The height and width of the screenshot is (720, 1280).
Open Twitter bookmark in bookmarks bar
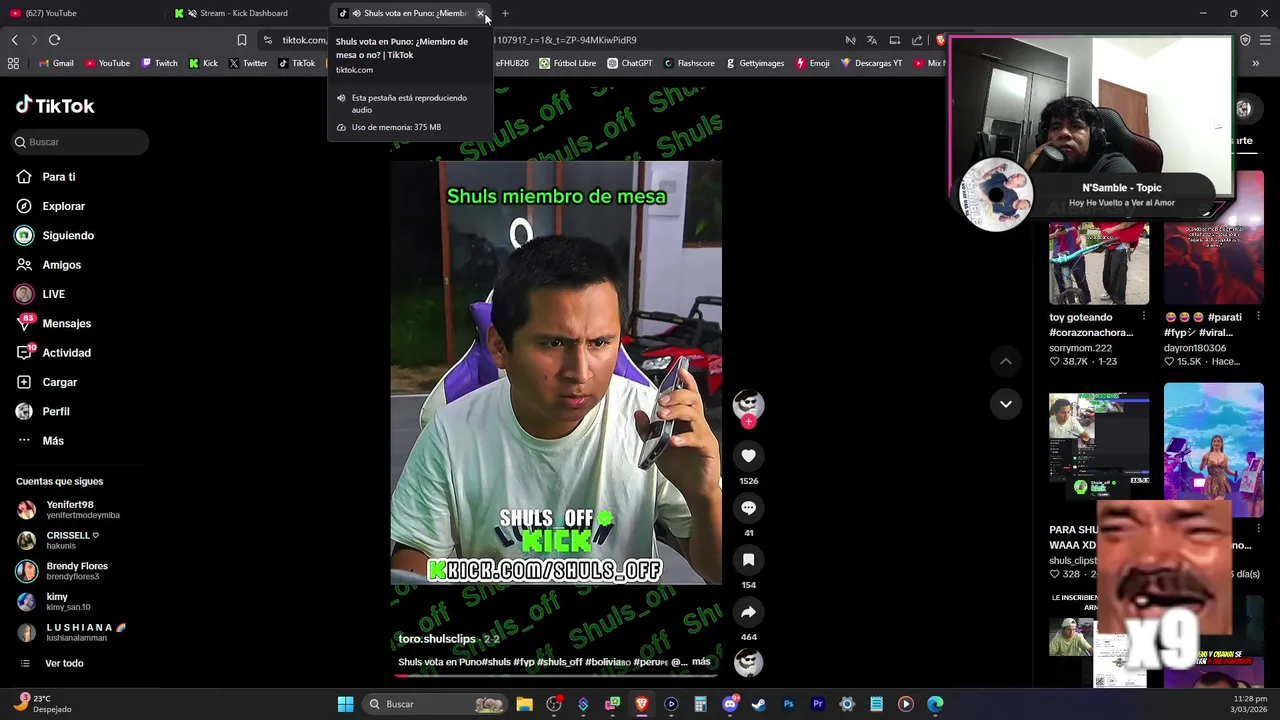248,63
